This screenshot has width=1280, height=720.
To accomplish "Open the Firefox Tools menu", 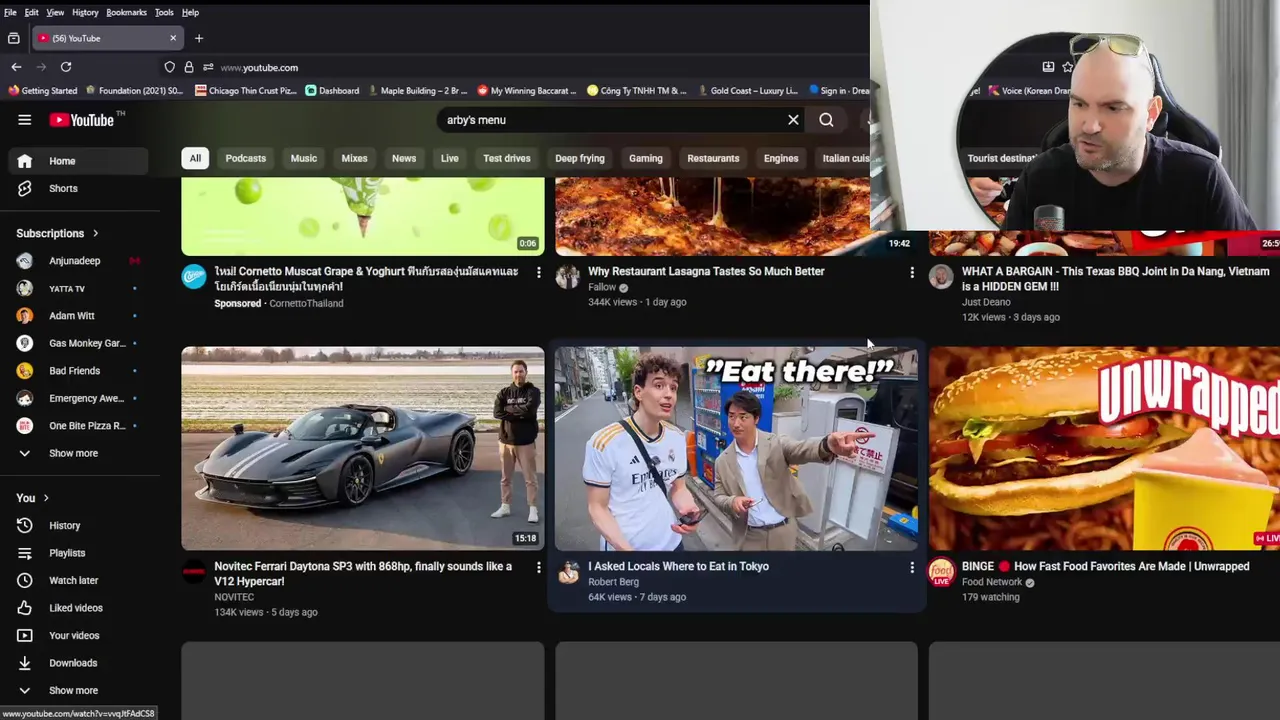I will click(x=164, y=12).
